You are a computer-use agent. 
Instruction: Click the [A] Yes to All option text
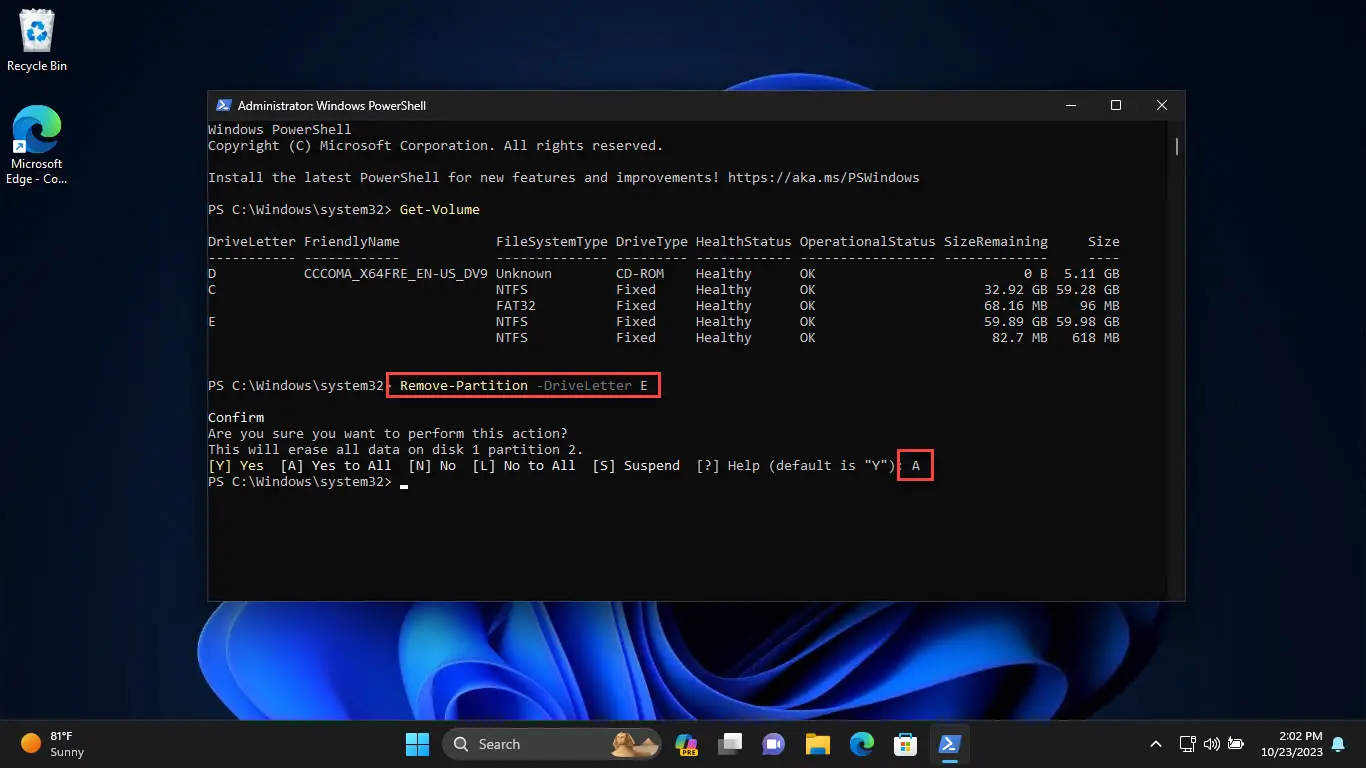point(336,466)
